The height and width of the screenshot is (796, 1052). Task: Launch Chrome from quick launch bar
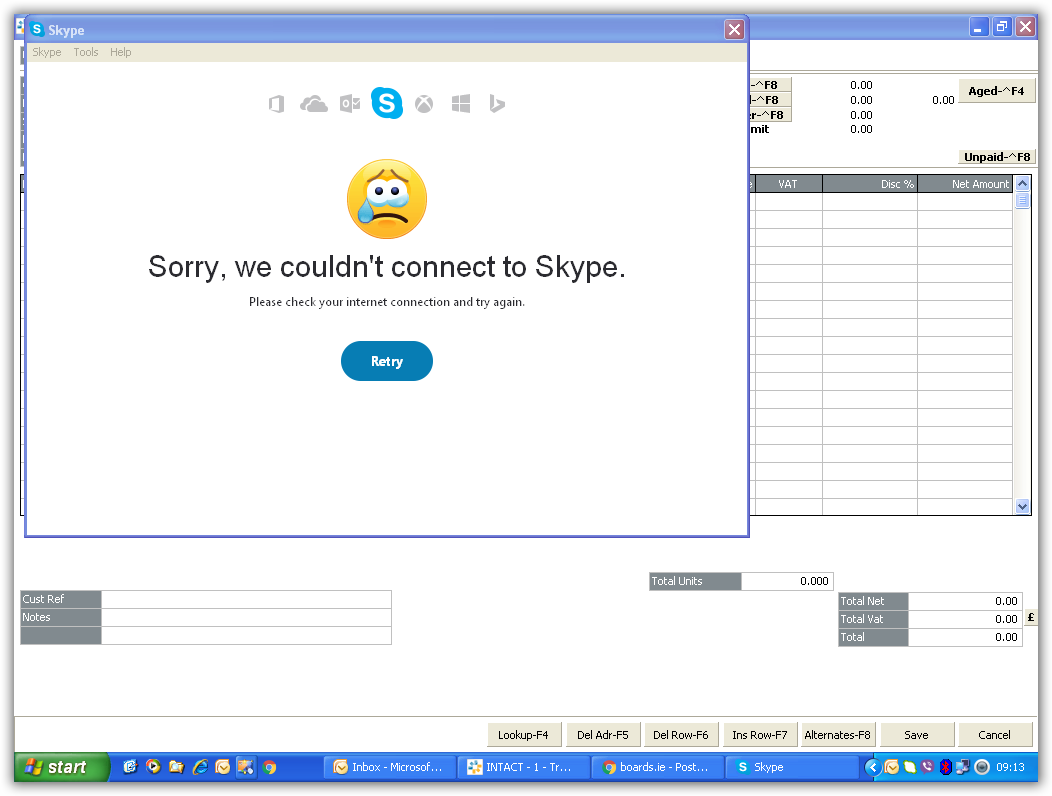(270, 766)
